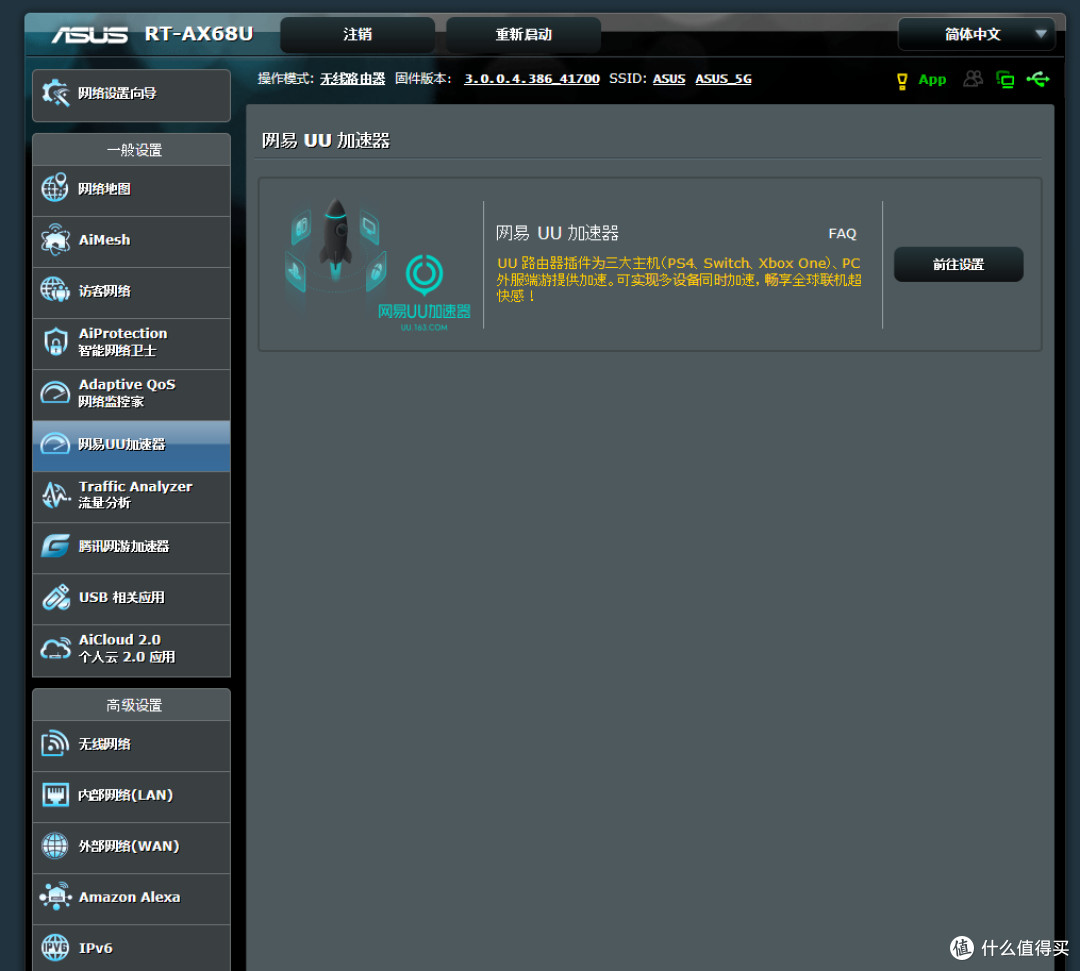Select 网络设置向导 menu entry
The width and height of the screenshot is (1080, 971).
[131, 95]
